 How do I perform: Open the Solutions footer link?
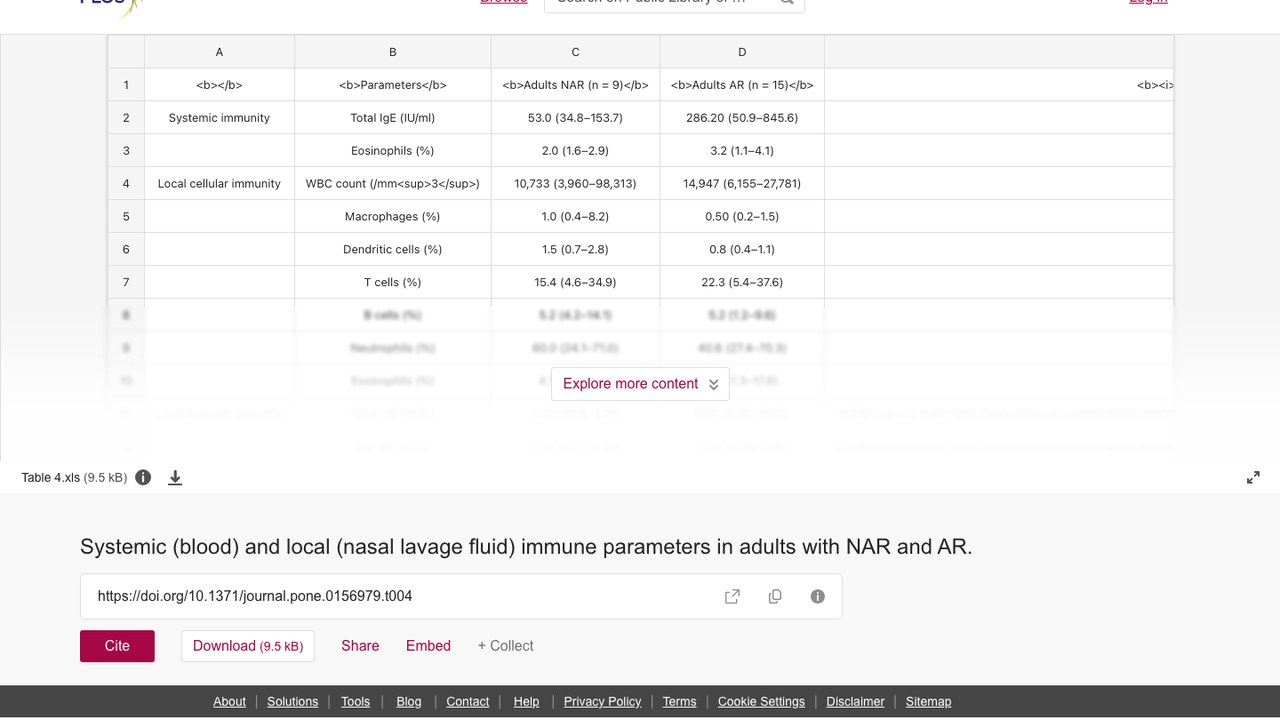(293, 702)
